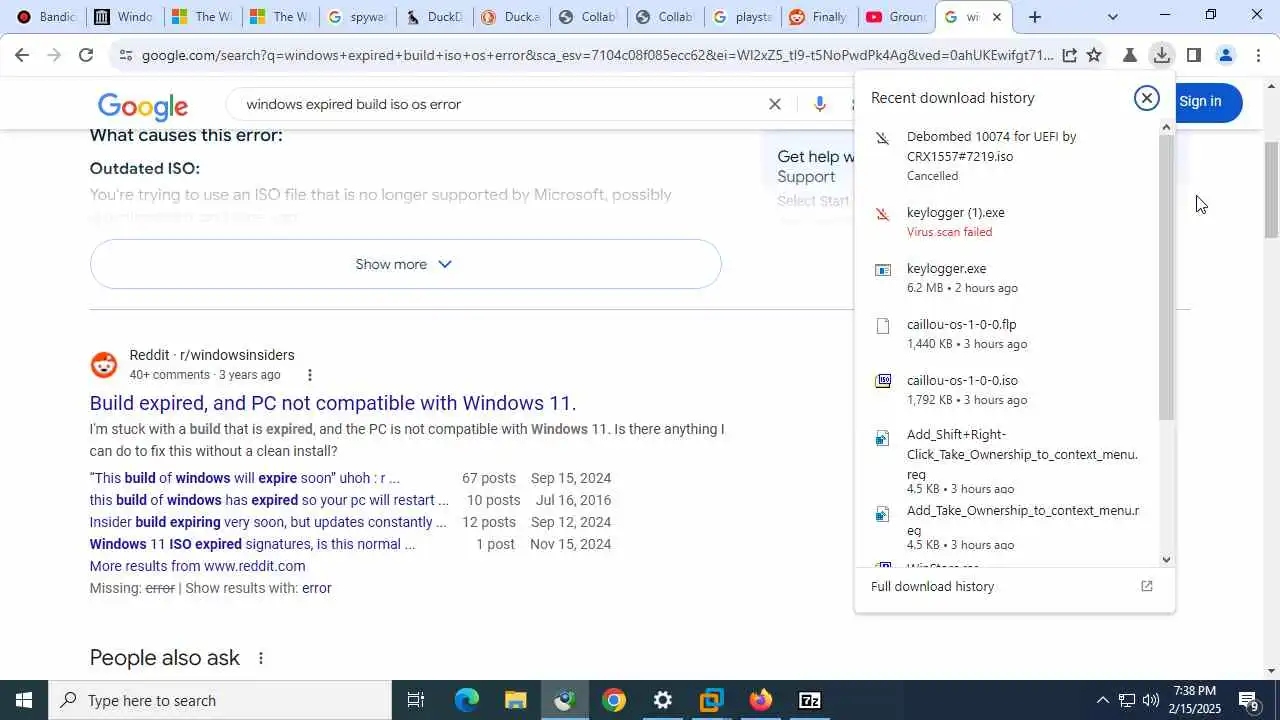Screen dimensions: 1280x720
Task: Click the Google search input field
Action: tap(500, 104)
